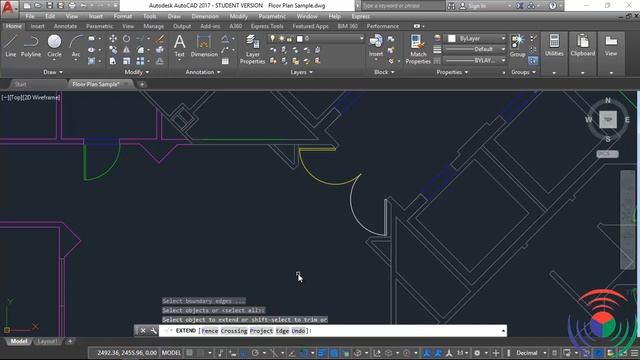Viewport: 640px width, 360px height.
Task: Select the Arc tool
Action: [76, 46]
